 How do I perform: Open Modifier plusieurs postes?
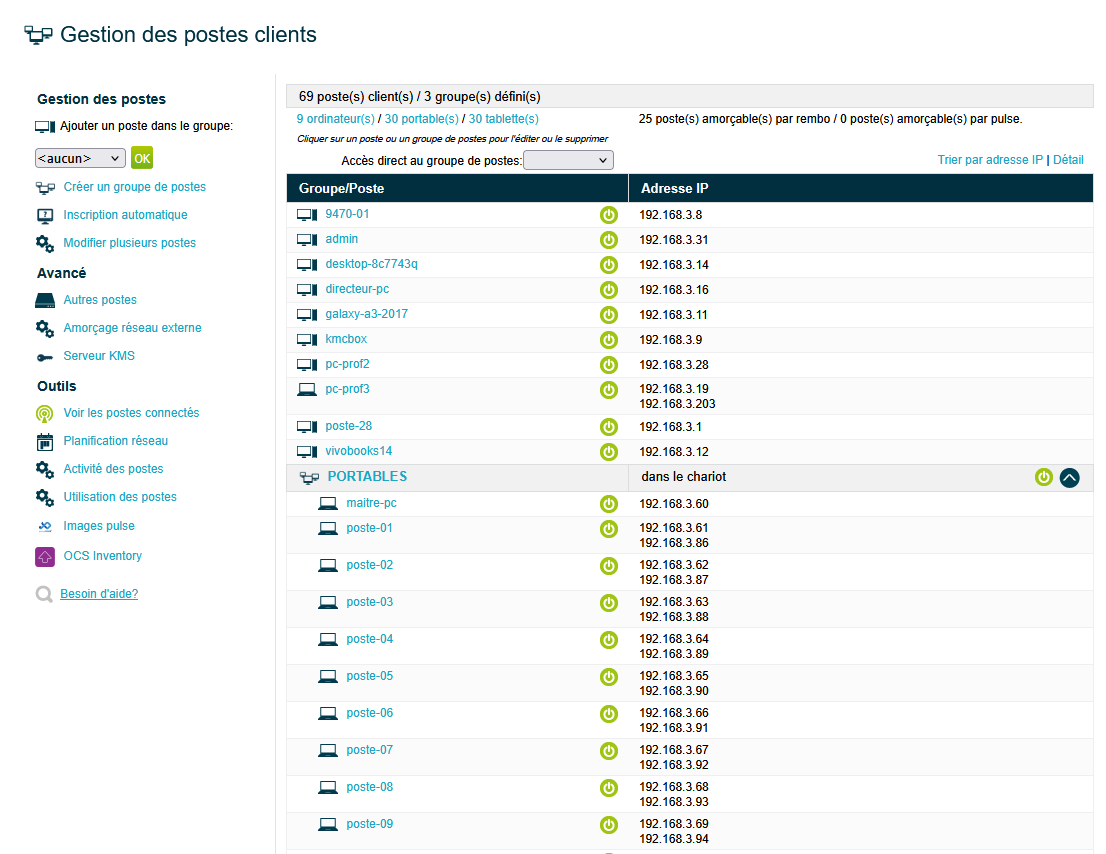pos(130,243)
